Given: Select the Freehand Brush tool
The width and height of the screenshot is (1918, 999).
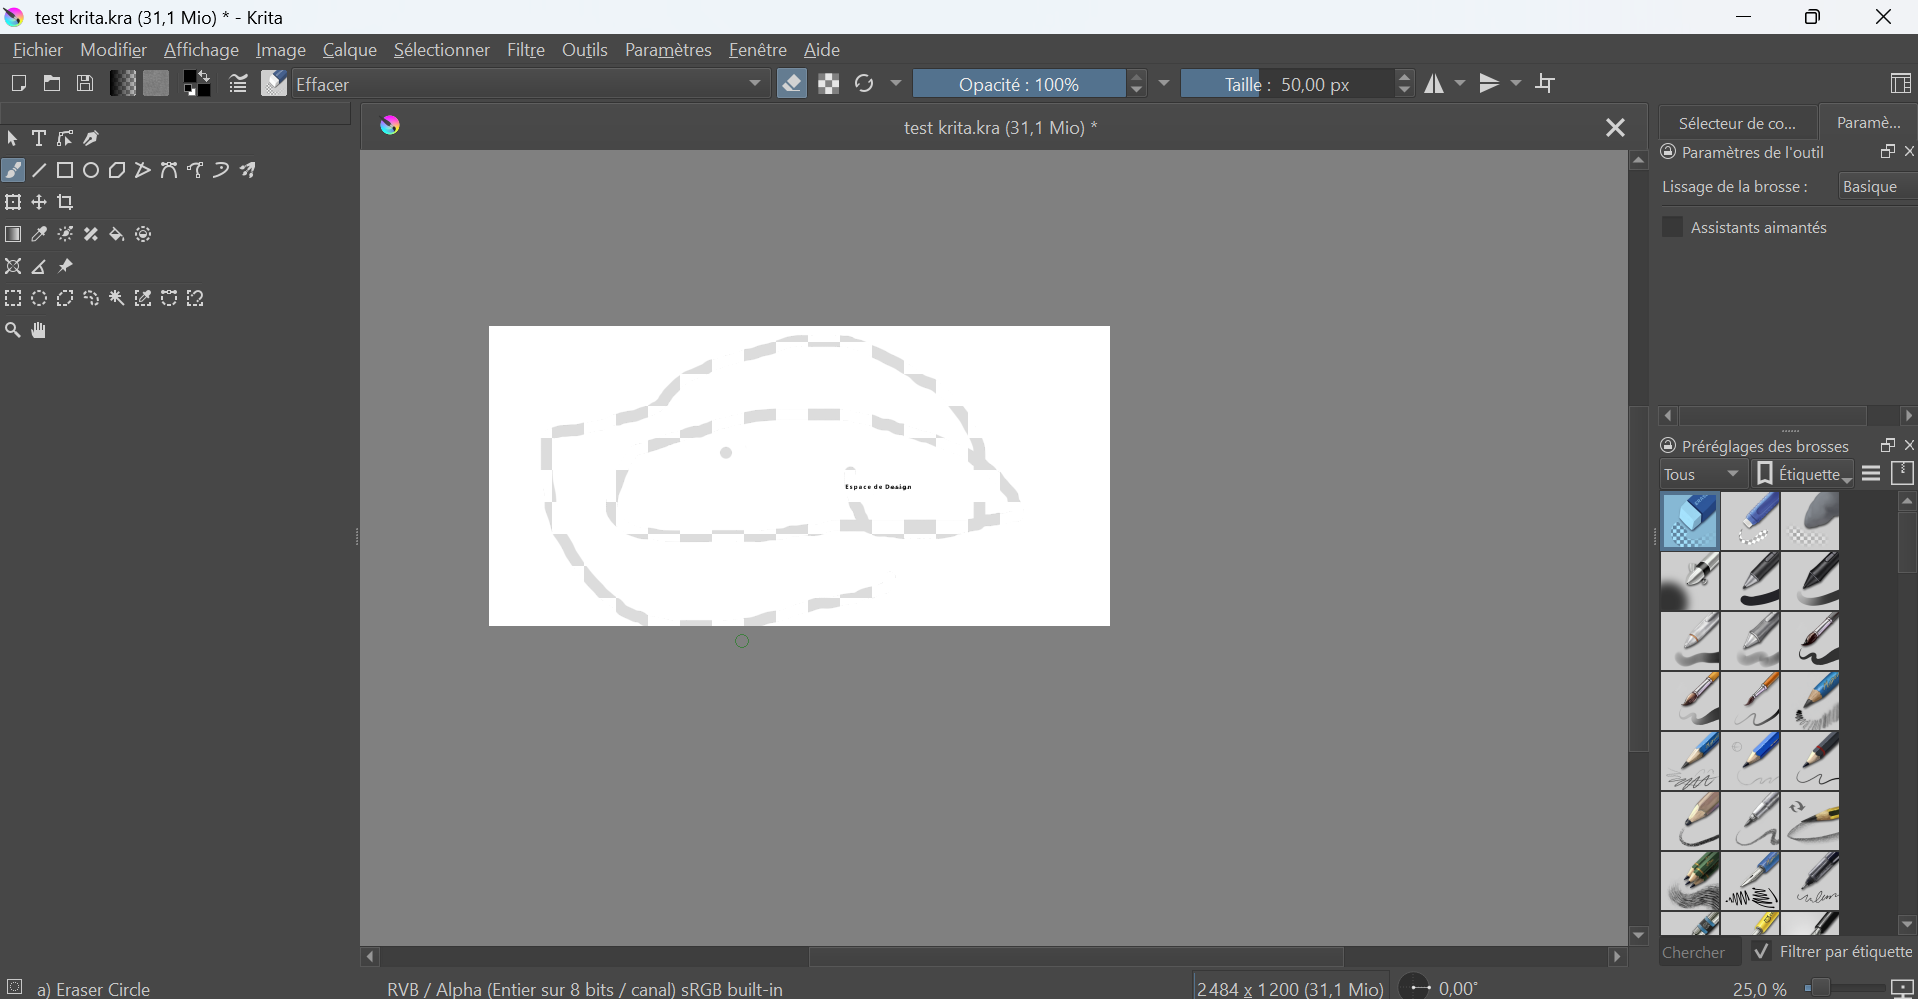Looking at the screenshot, I should [x=13, y=171].
